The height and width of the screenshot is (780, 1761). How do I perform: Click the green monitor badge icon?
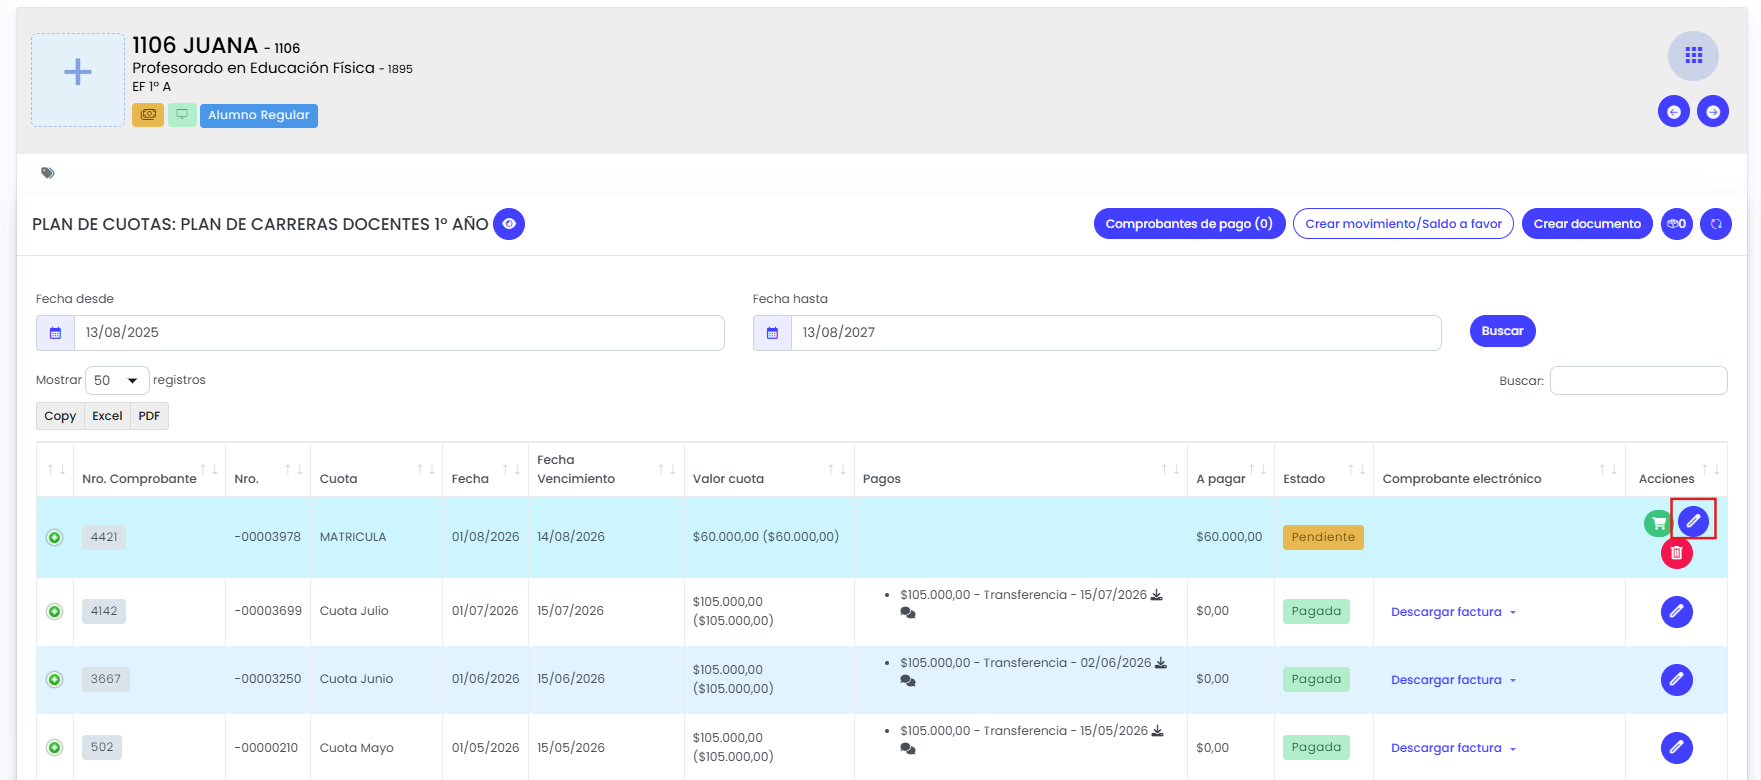tap(182, 115)
